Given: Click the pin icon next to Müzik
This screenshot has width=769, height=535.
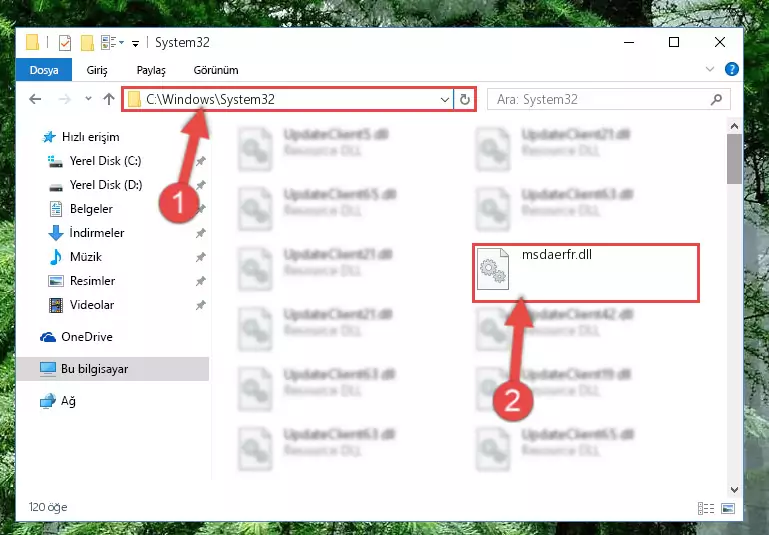Looking at the screenshot, I should [x=201, y=257].
